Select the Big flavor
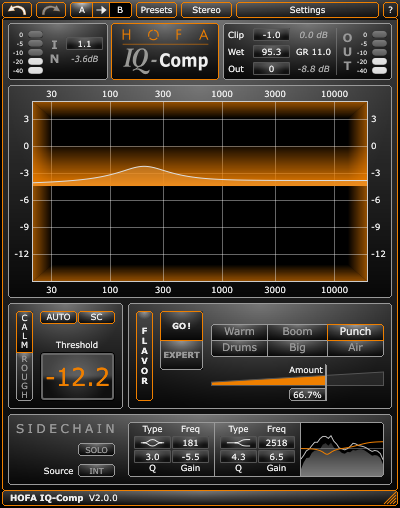 (x=297, y=348)
